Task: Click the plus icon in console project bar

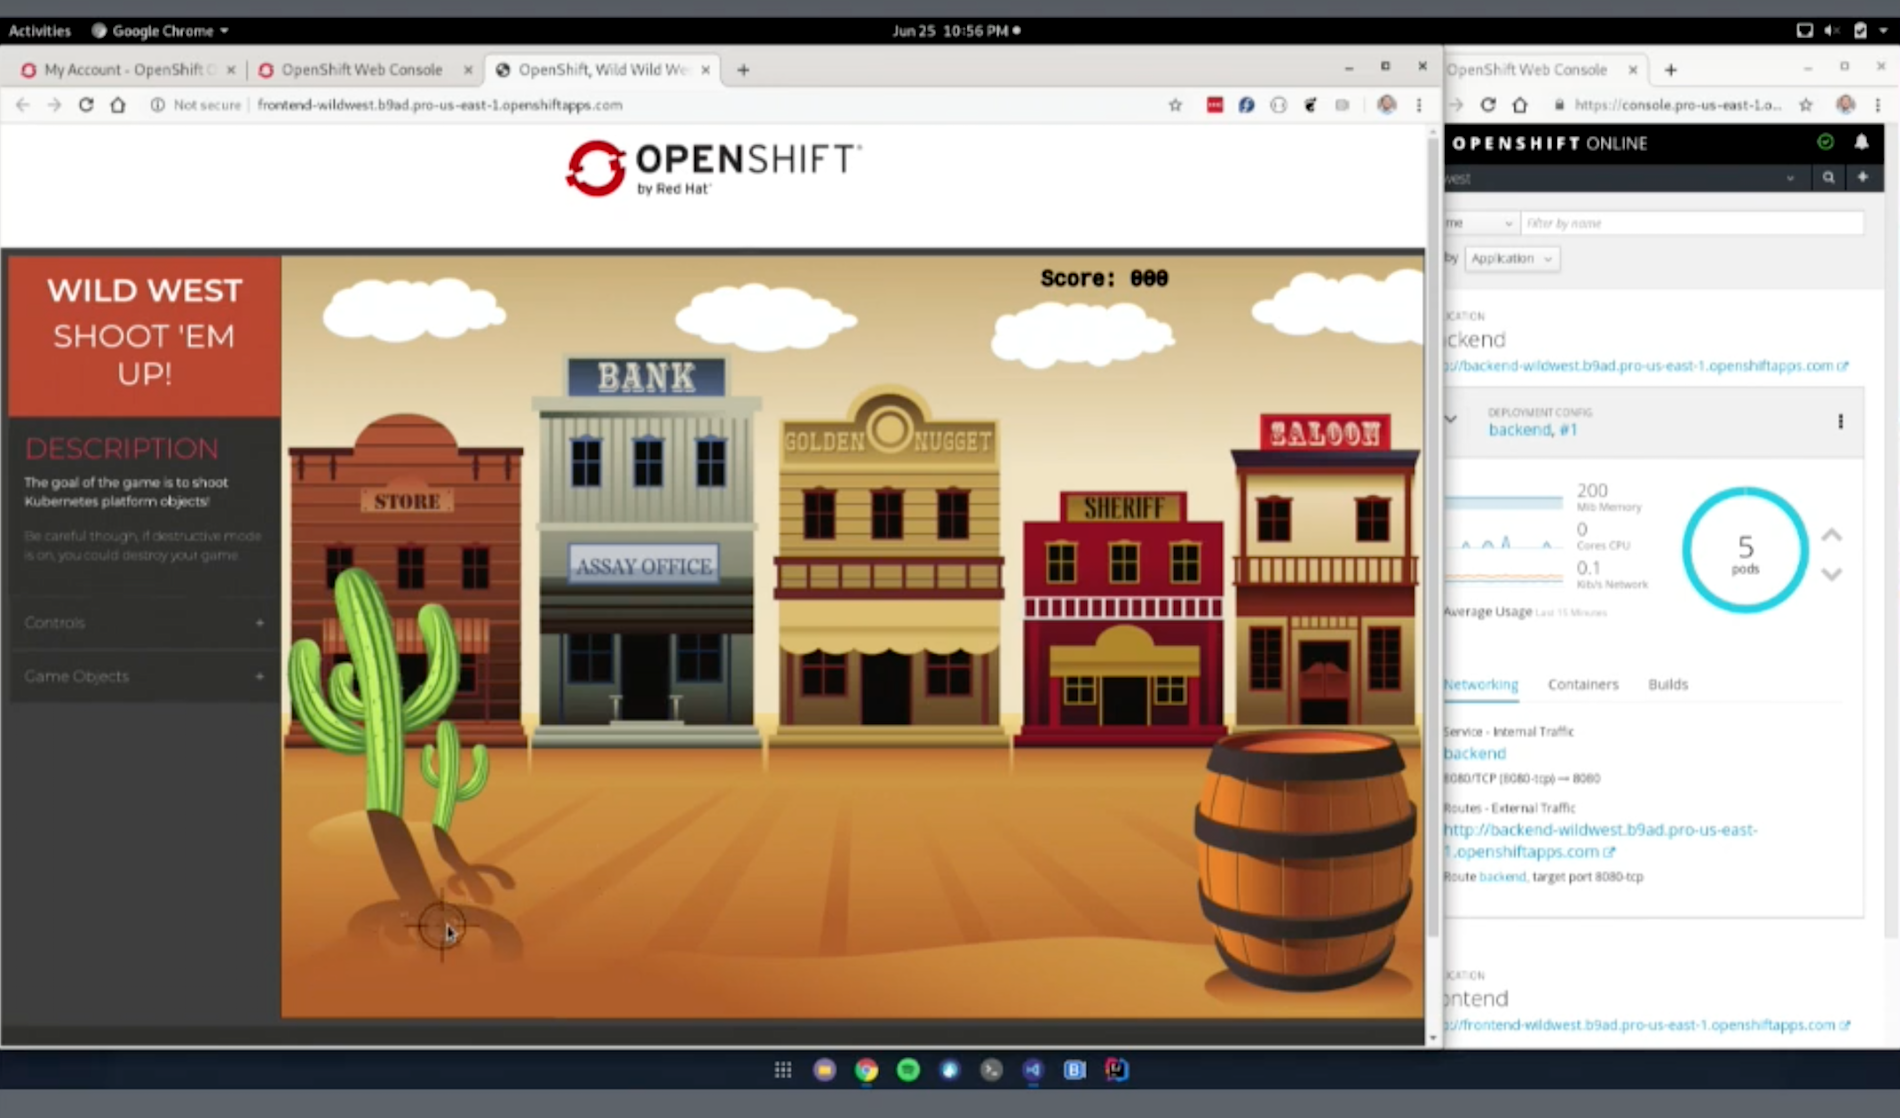Action: point(1862,178)
